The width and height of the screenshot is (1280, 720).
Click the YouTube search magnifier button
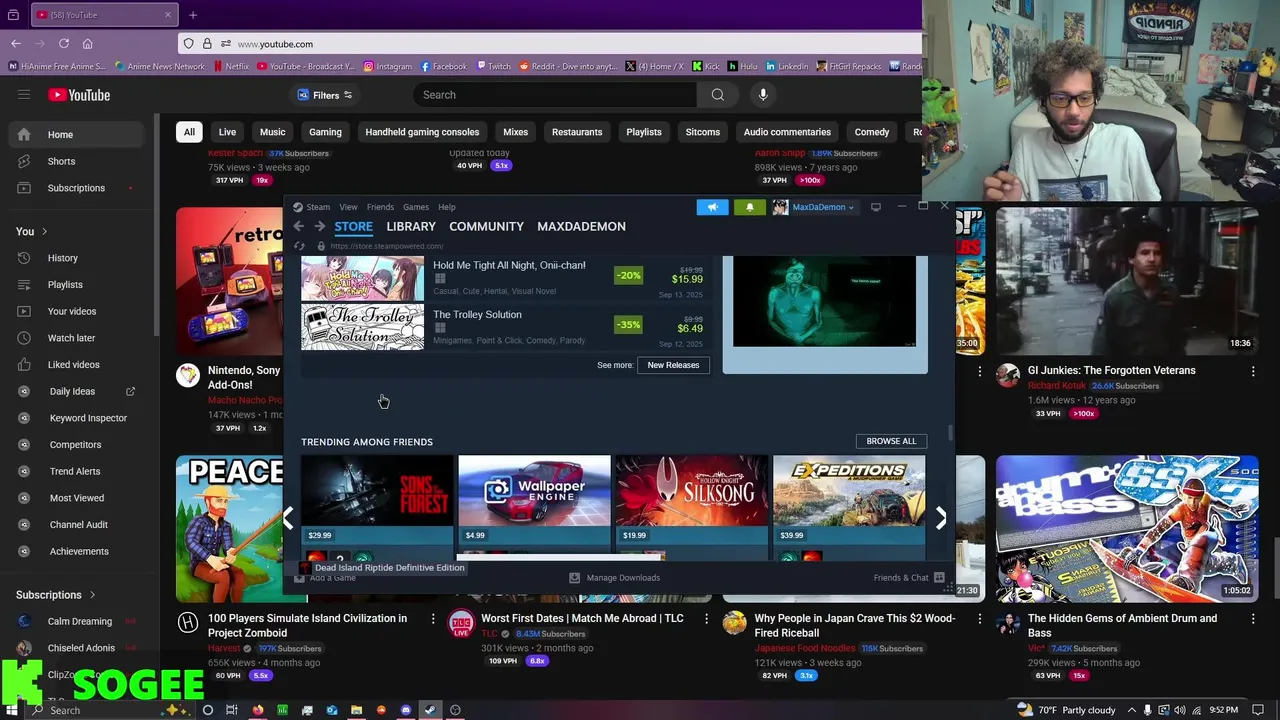(718, 95)
